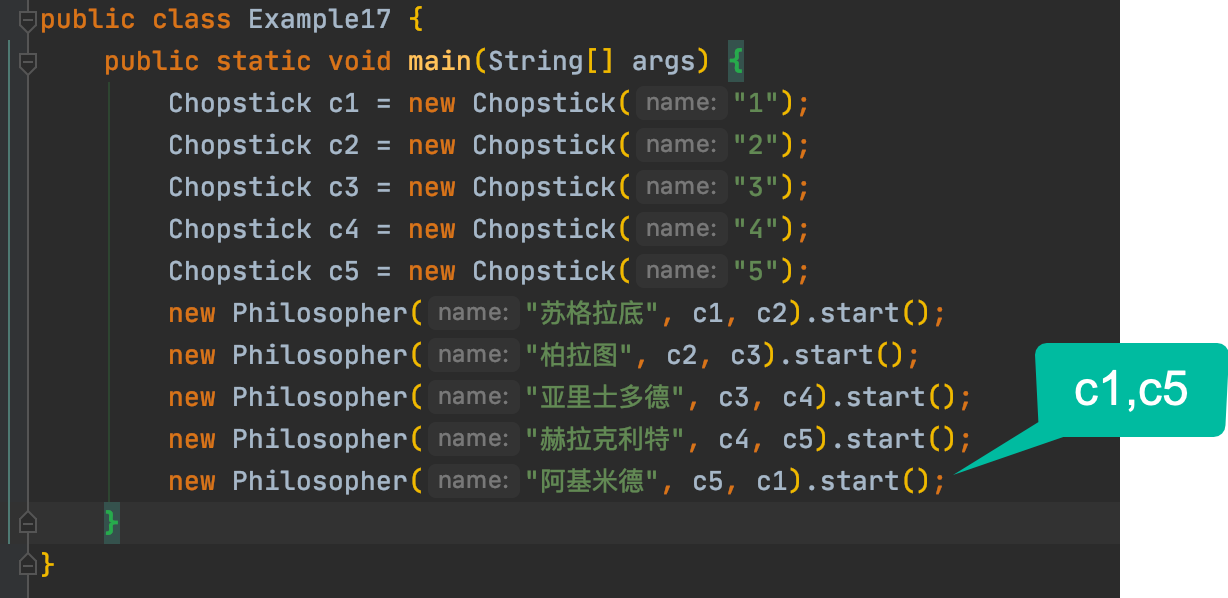Click the string literal "3"
The height and width of the screenshot is (598, 1228).
tap(757, 187)
